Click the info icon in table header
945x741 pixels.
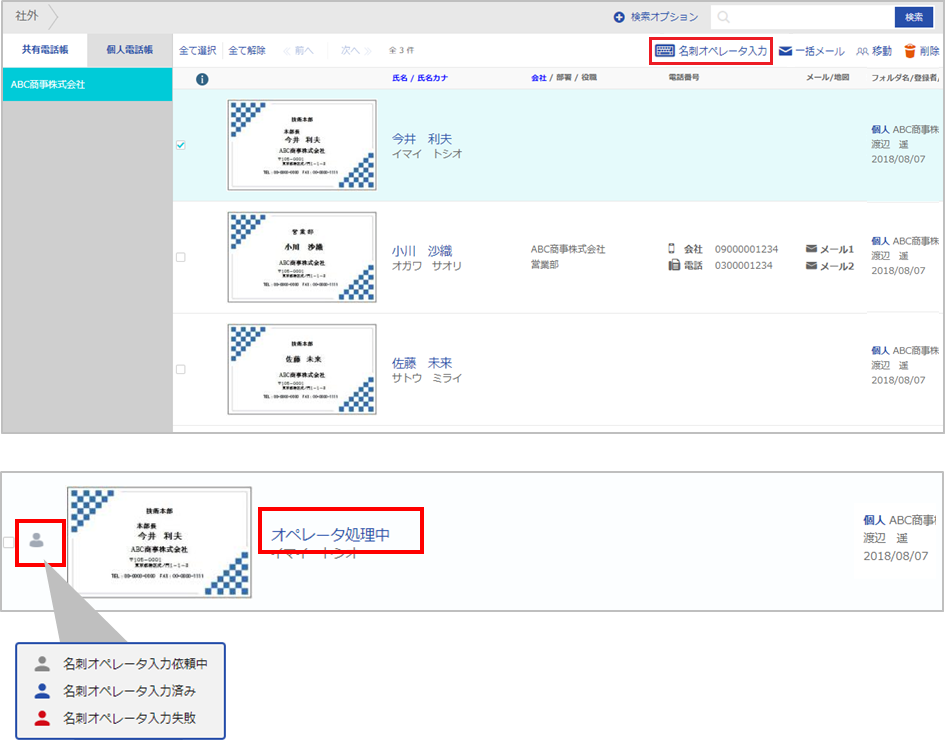tap(202, 79)
